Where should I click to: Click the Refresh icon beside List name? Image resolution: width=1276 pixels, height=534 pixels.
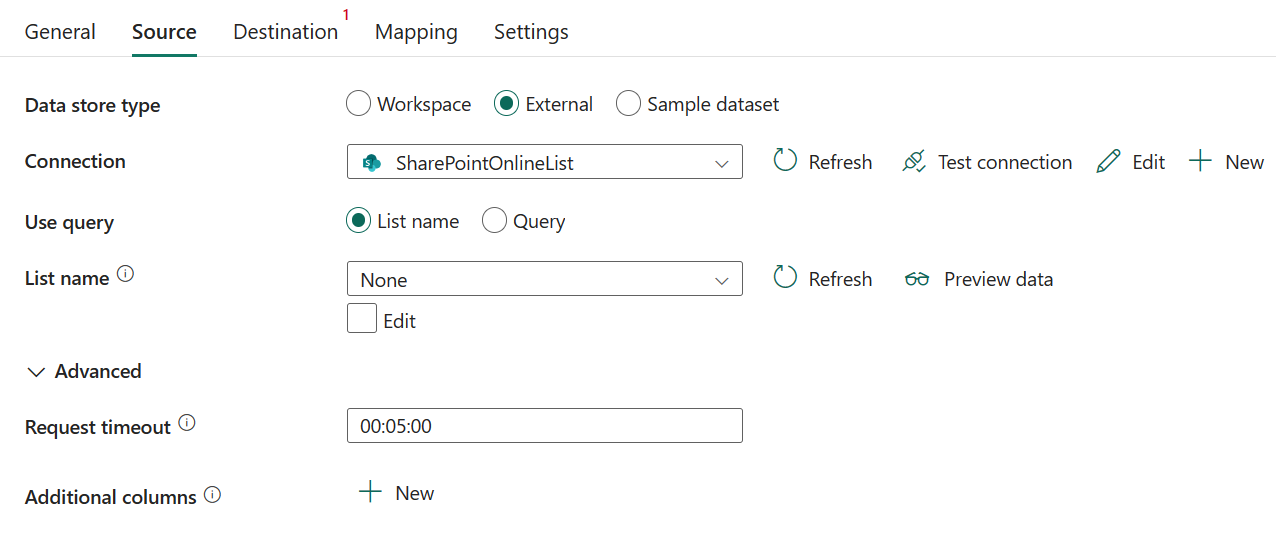[785, 278]
